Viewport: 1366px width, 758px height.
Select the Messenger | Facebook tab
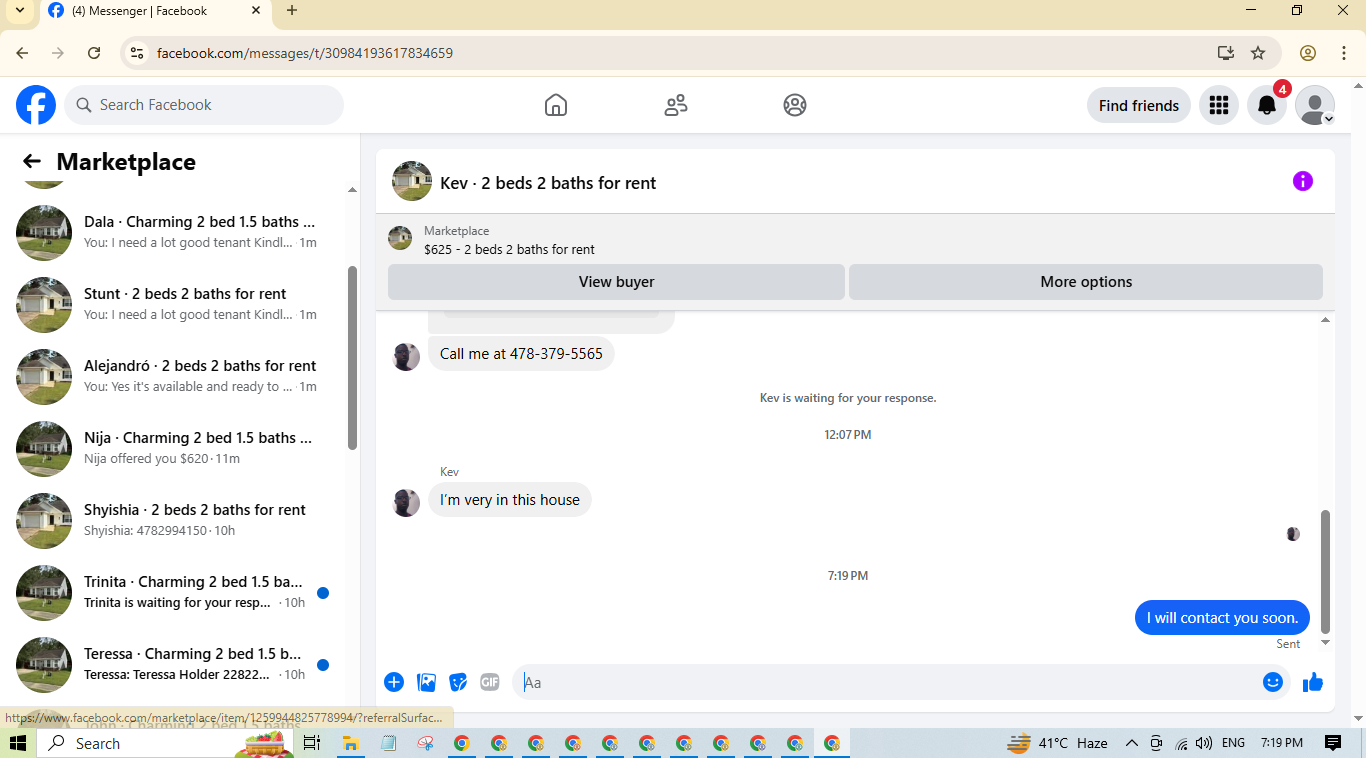(156, 11)
